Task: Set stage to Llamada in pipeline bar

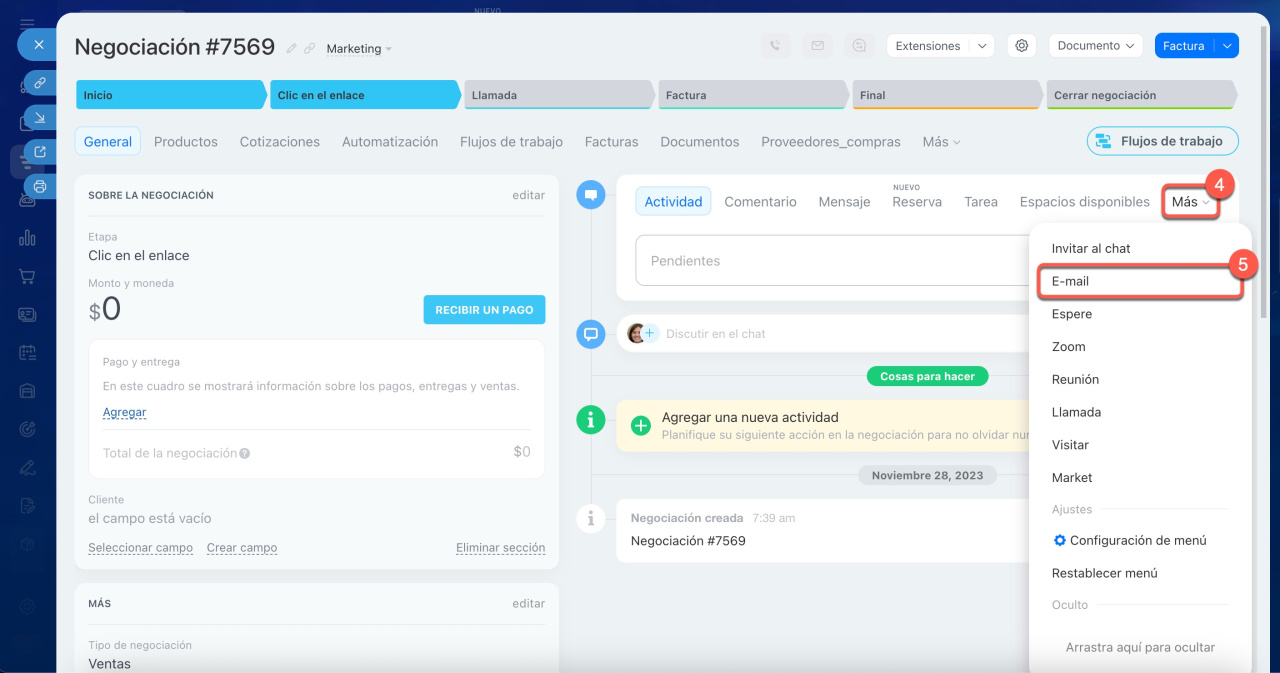Action: [555, 96]
